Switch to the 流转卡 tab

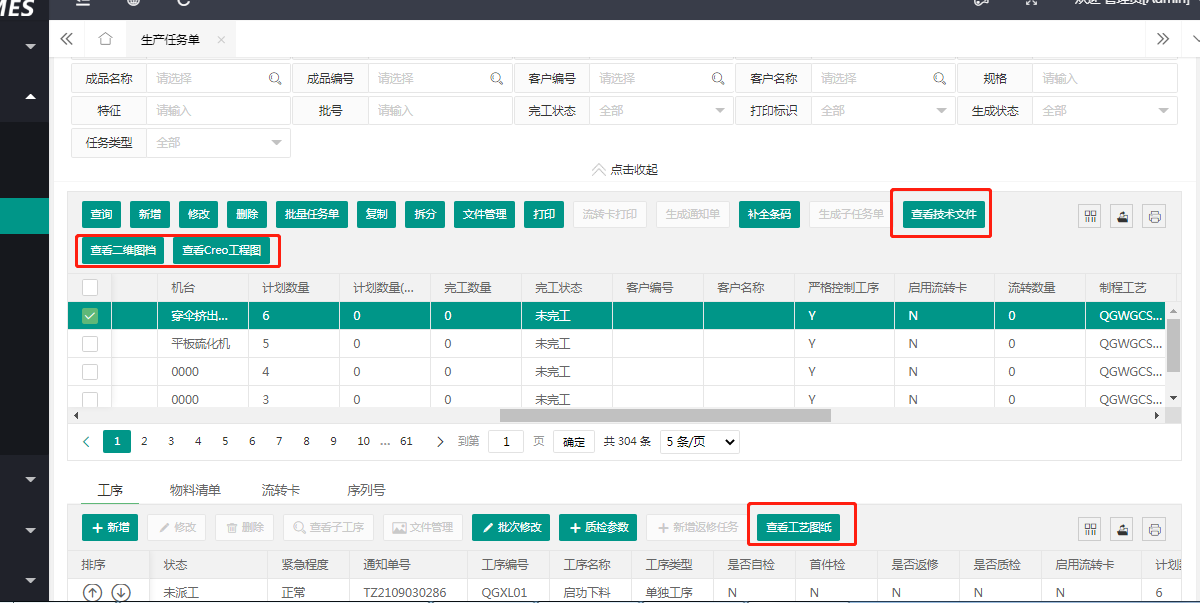click(281, 490)
